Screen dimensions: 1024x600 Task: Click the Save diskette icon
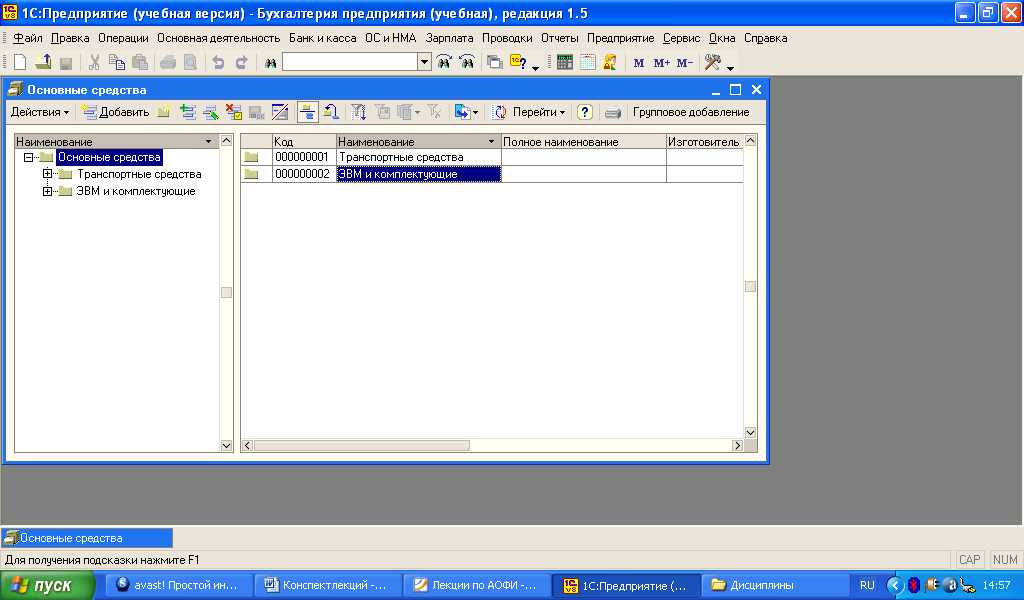click(x=65, y=63)
